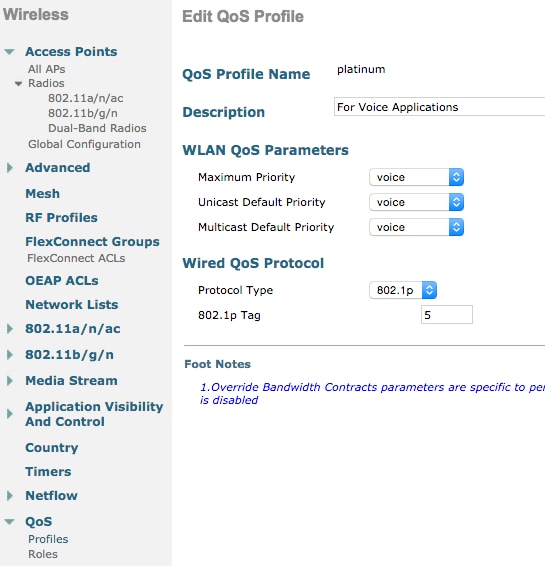Open the Protocol Type dropdown
The height and width of the screenshot is (566, 545).
(403, 290)
